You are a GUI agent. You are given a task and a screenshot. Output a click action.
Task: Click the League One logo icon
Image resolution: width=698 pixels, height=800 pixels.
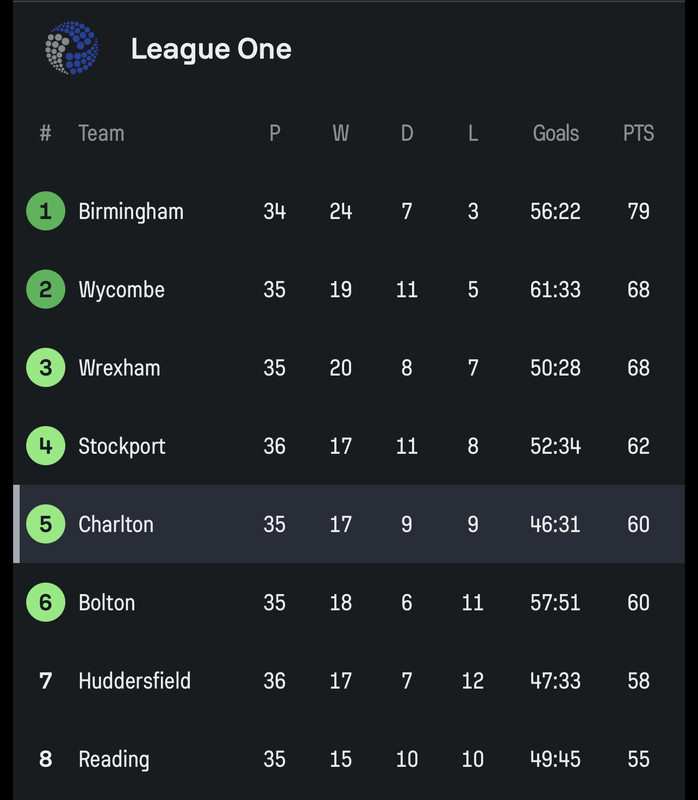coord(71,48)
